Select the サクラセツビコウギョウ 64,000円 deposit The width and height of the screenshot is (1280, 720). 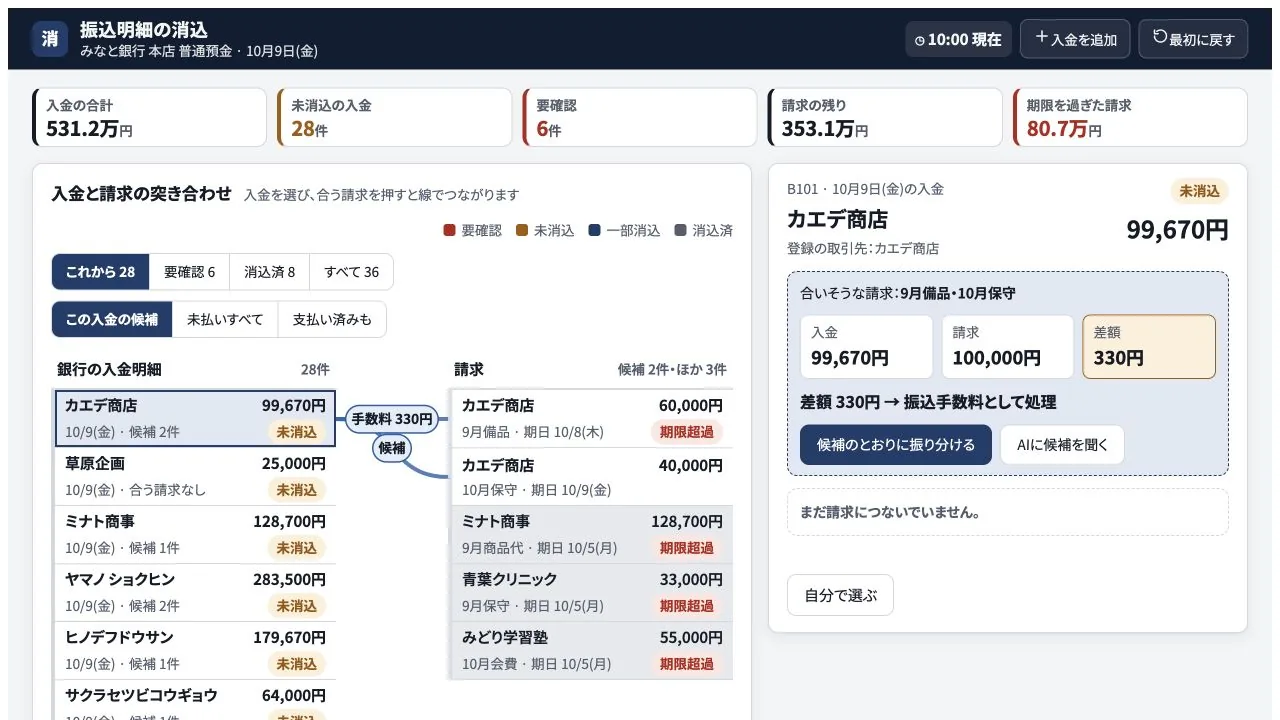(195, 700)
